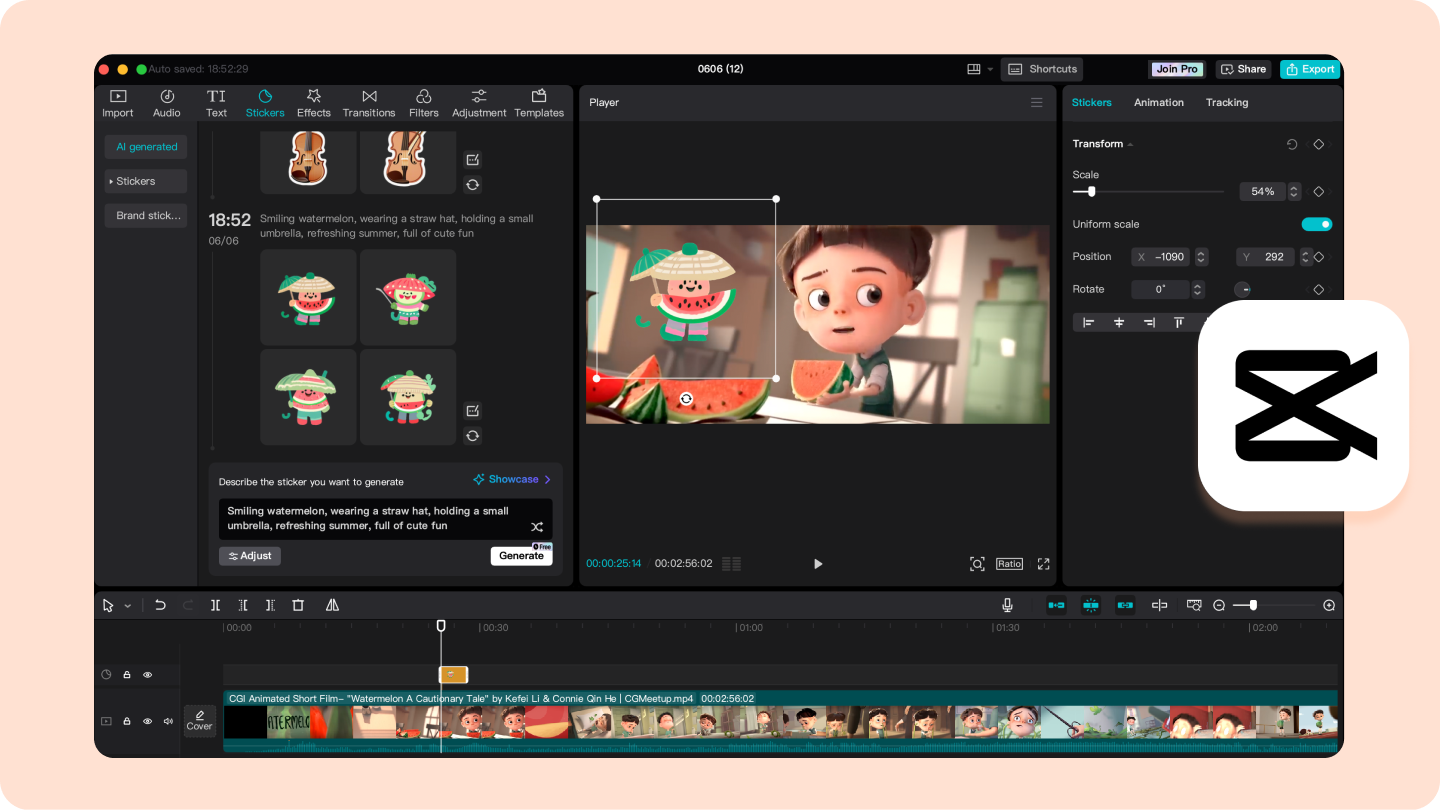
Task: Split the clip at the playhead
Action: [x=215, y=605]
